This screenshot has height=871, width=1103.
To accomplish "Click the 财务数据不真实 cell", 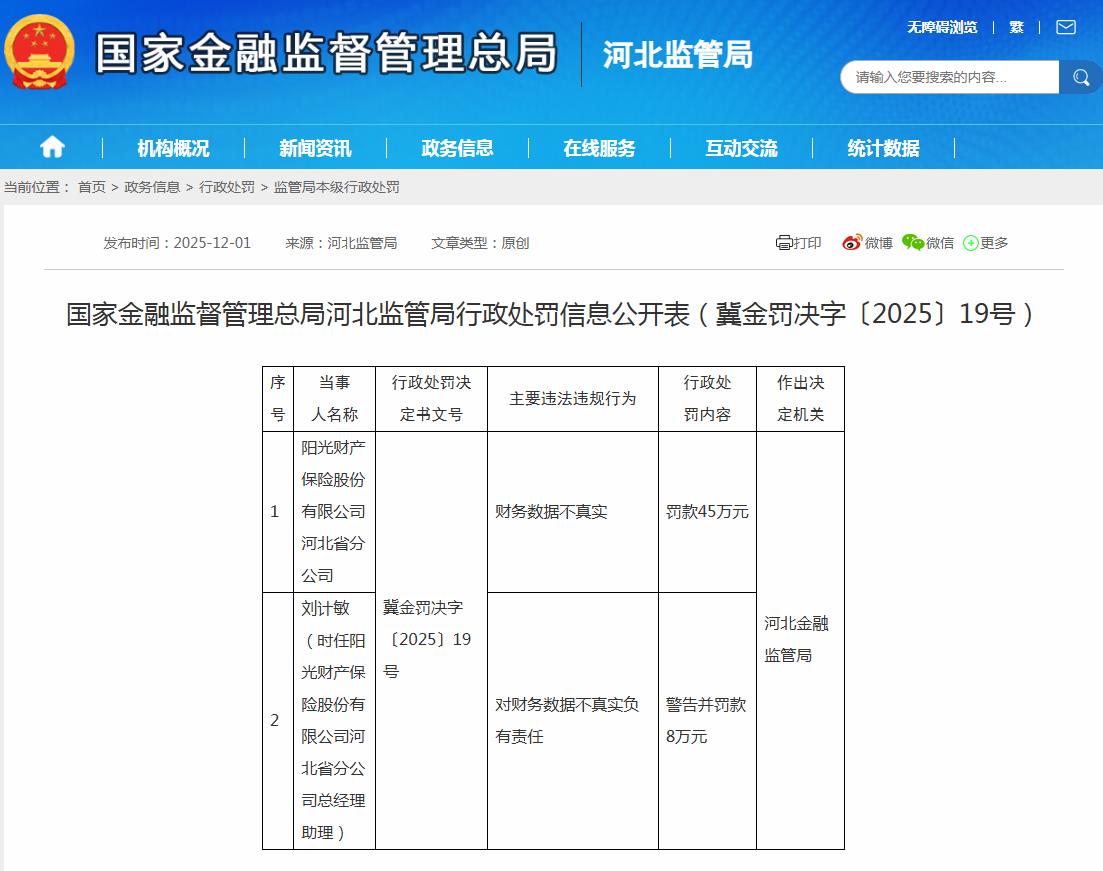I will pyautogui.click(x=573, y=511).
